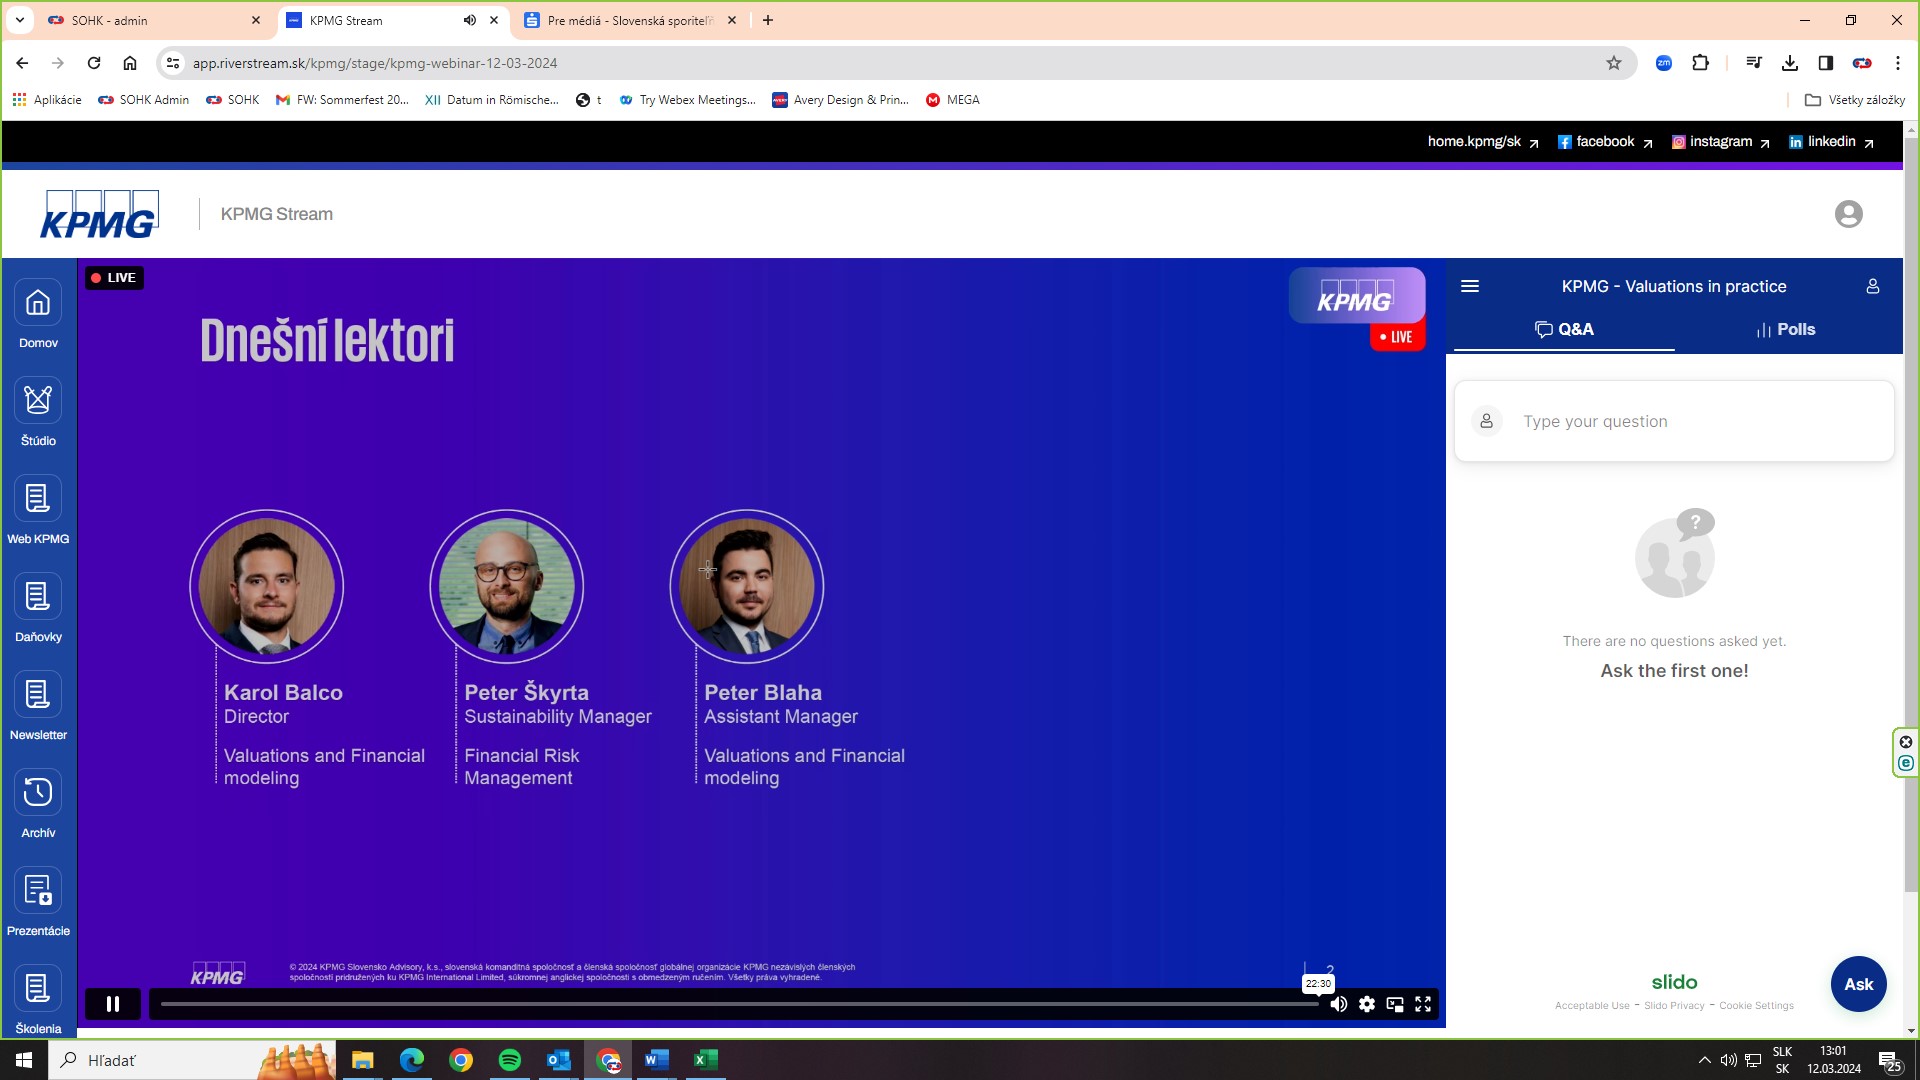Enter fullscreen video mode

click(x=1423, y=1004)
